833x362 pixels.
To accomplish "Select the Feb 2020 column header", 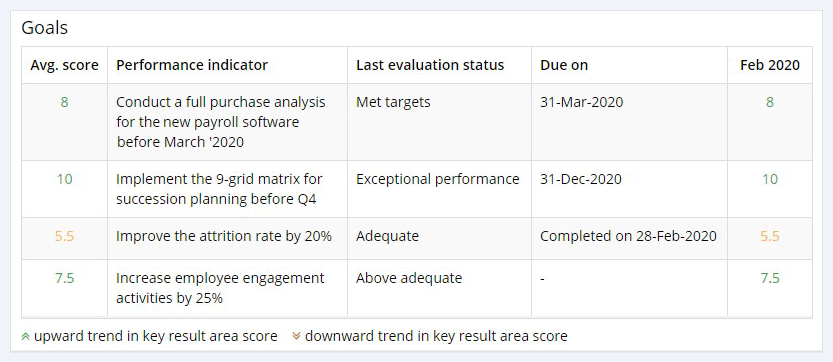I will pos(770,65).
